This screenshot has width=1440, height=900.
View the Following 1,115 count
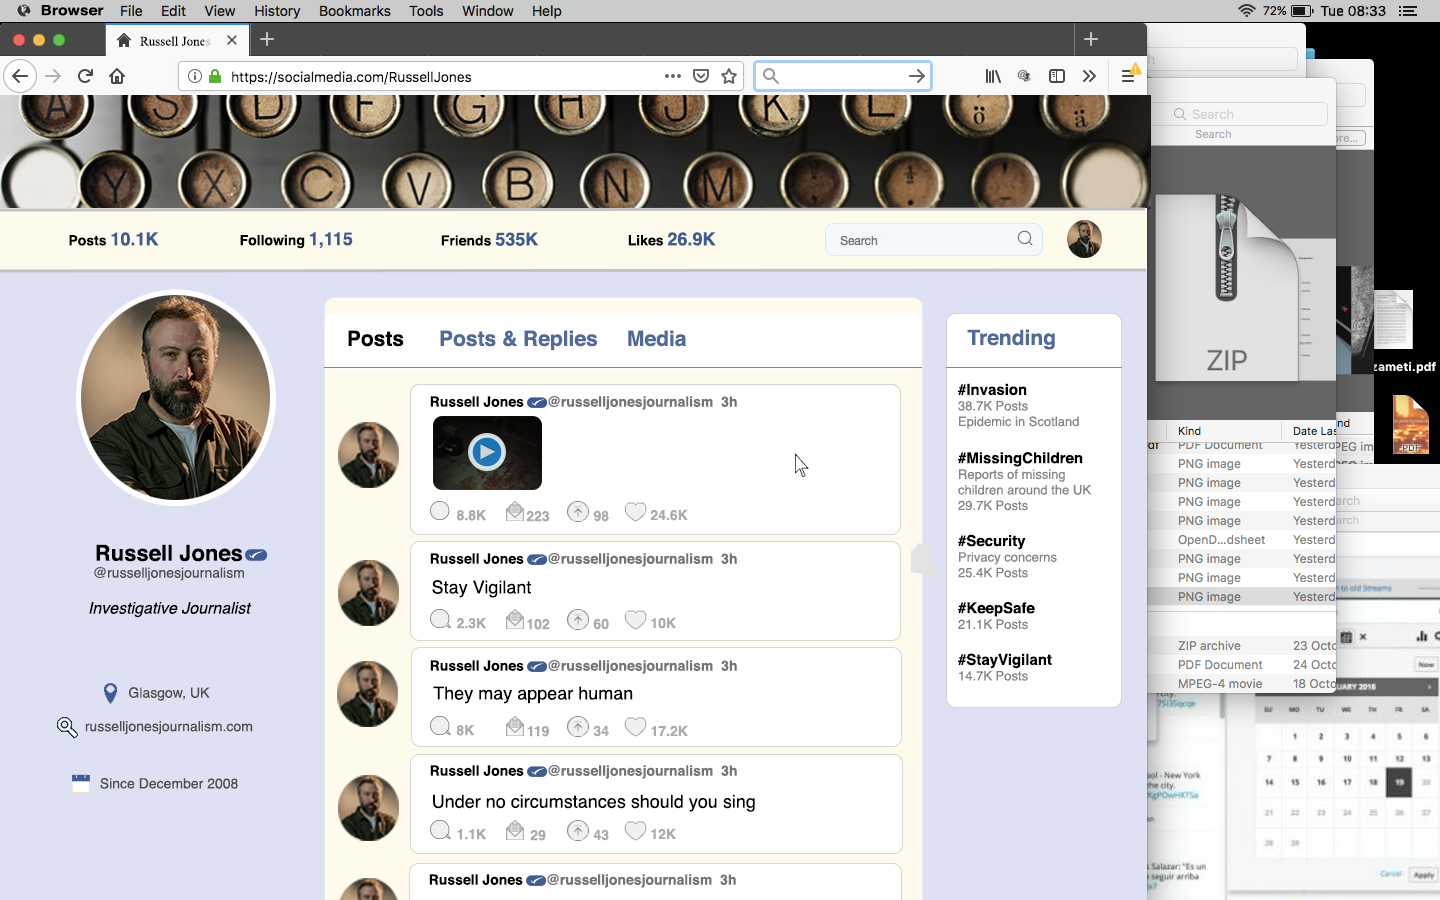tap(296, 240)
